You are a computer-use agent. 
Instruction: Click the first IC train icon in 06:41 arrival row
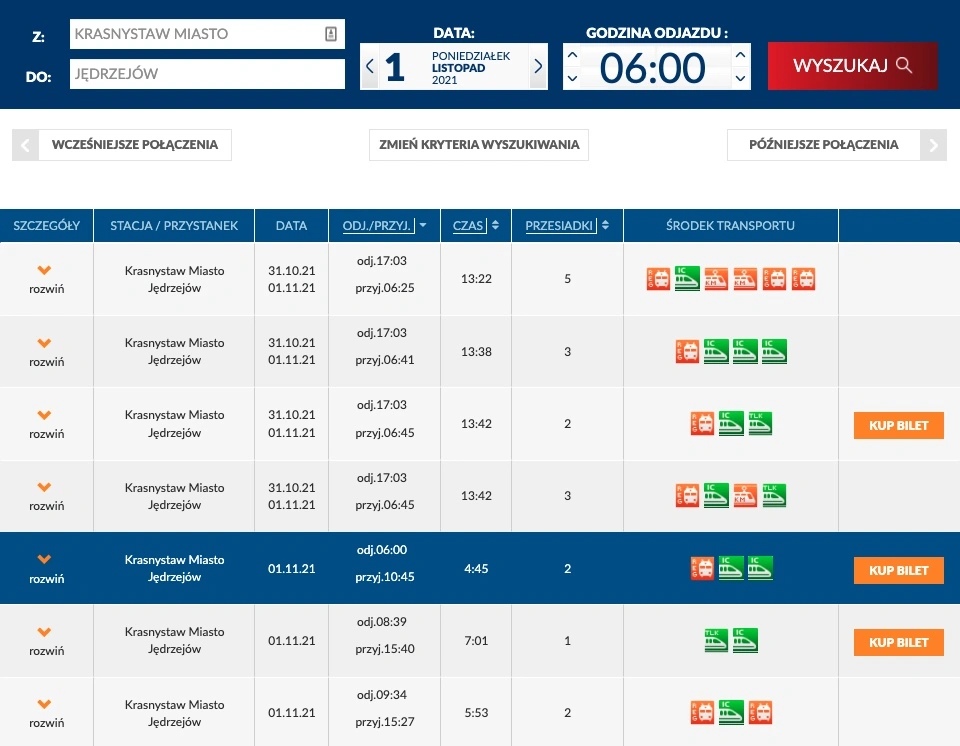coord(716,352)
